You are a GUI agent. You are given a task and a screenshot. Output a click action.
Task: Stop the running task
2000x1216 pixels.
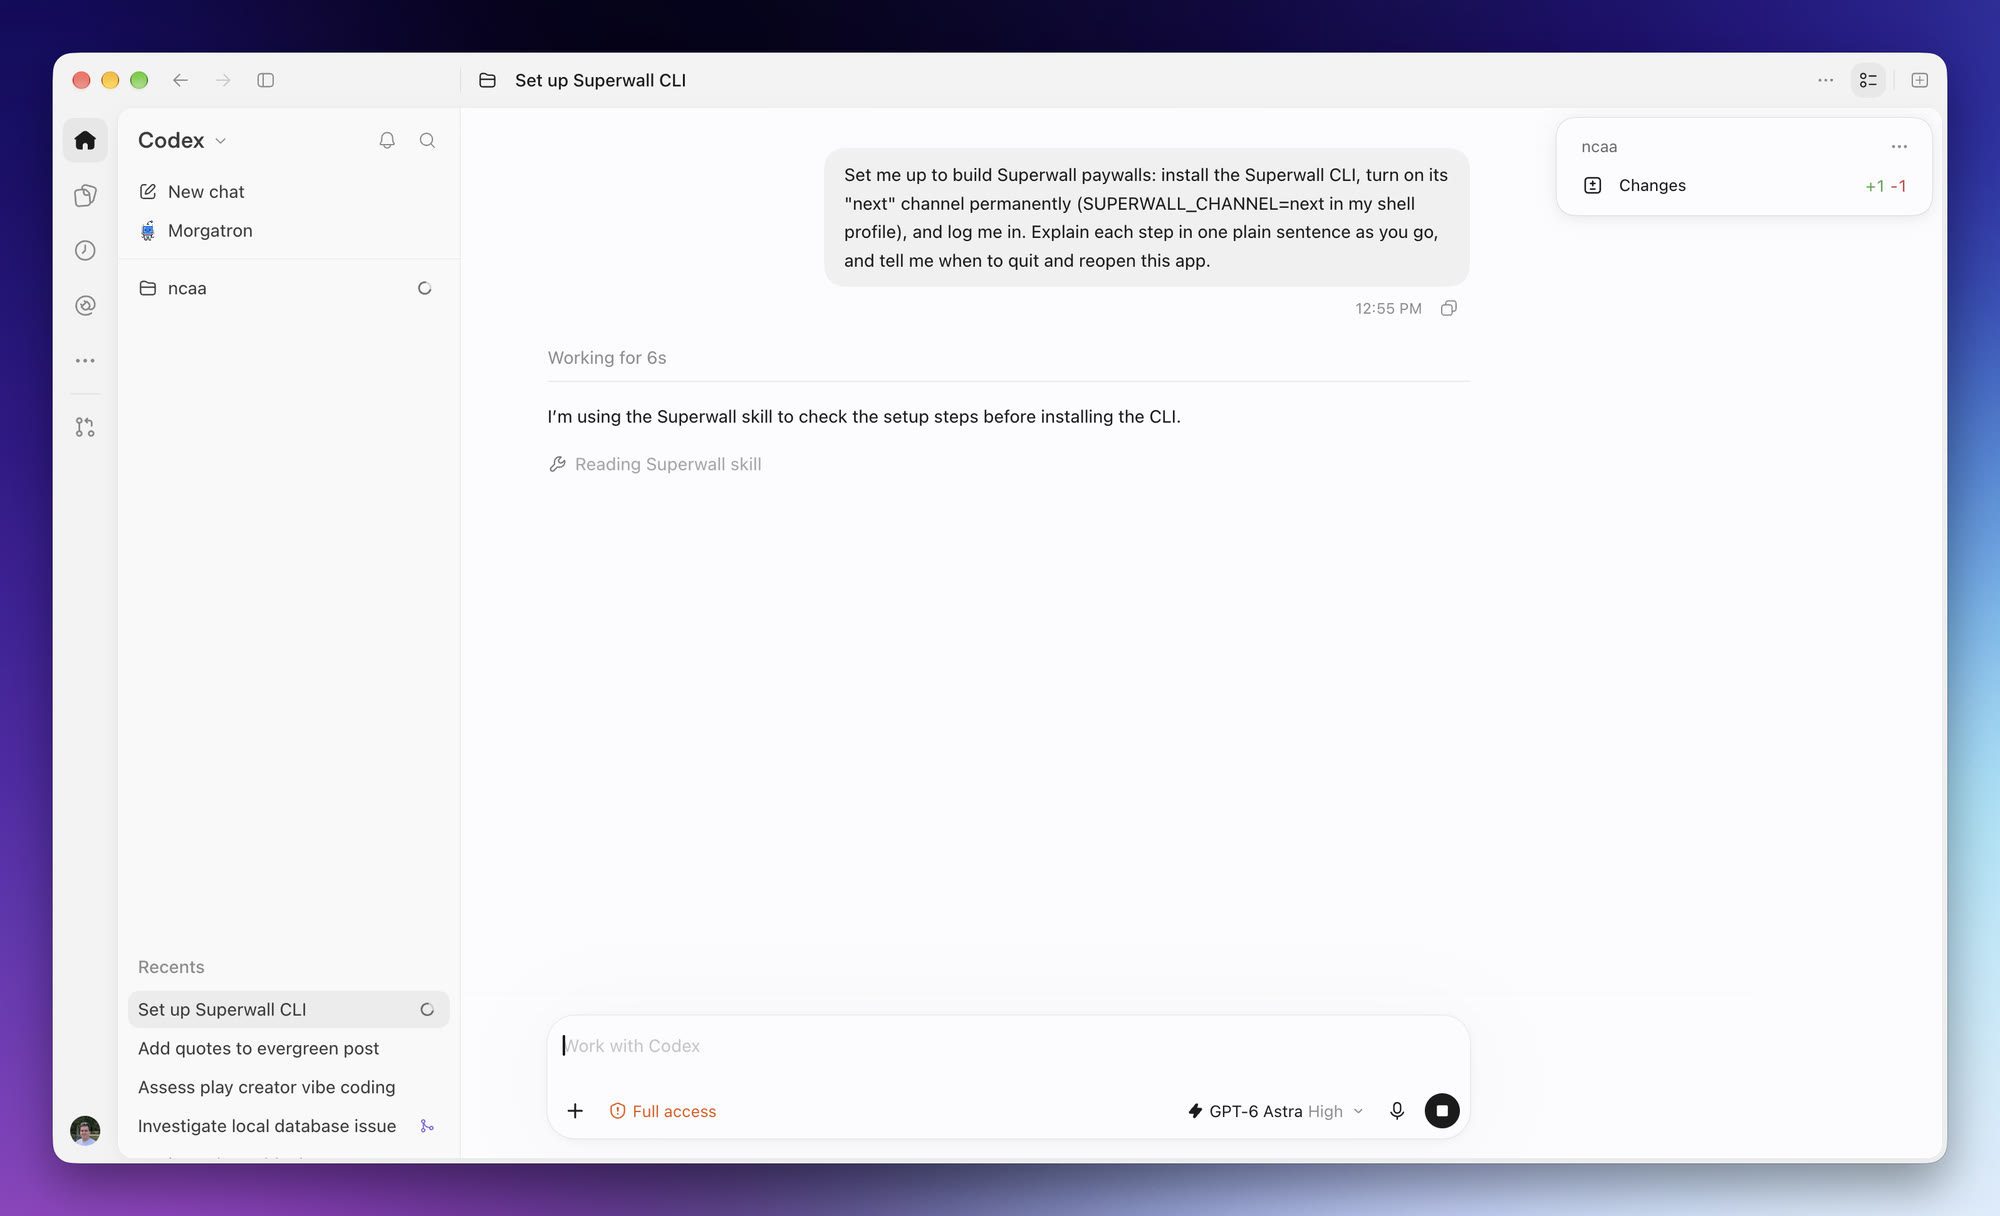[x=1442, y=1111]
